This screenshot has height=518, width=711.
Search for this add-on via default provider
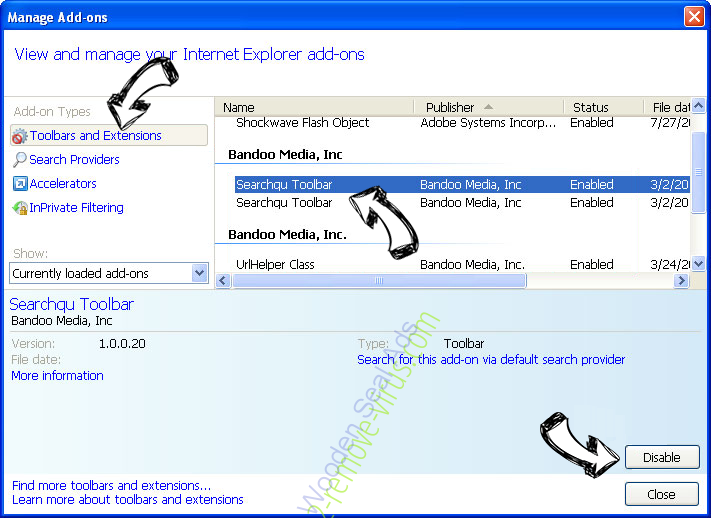click(x=491, y=359)
